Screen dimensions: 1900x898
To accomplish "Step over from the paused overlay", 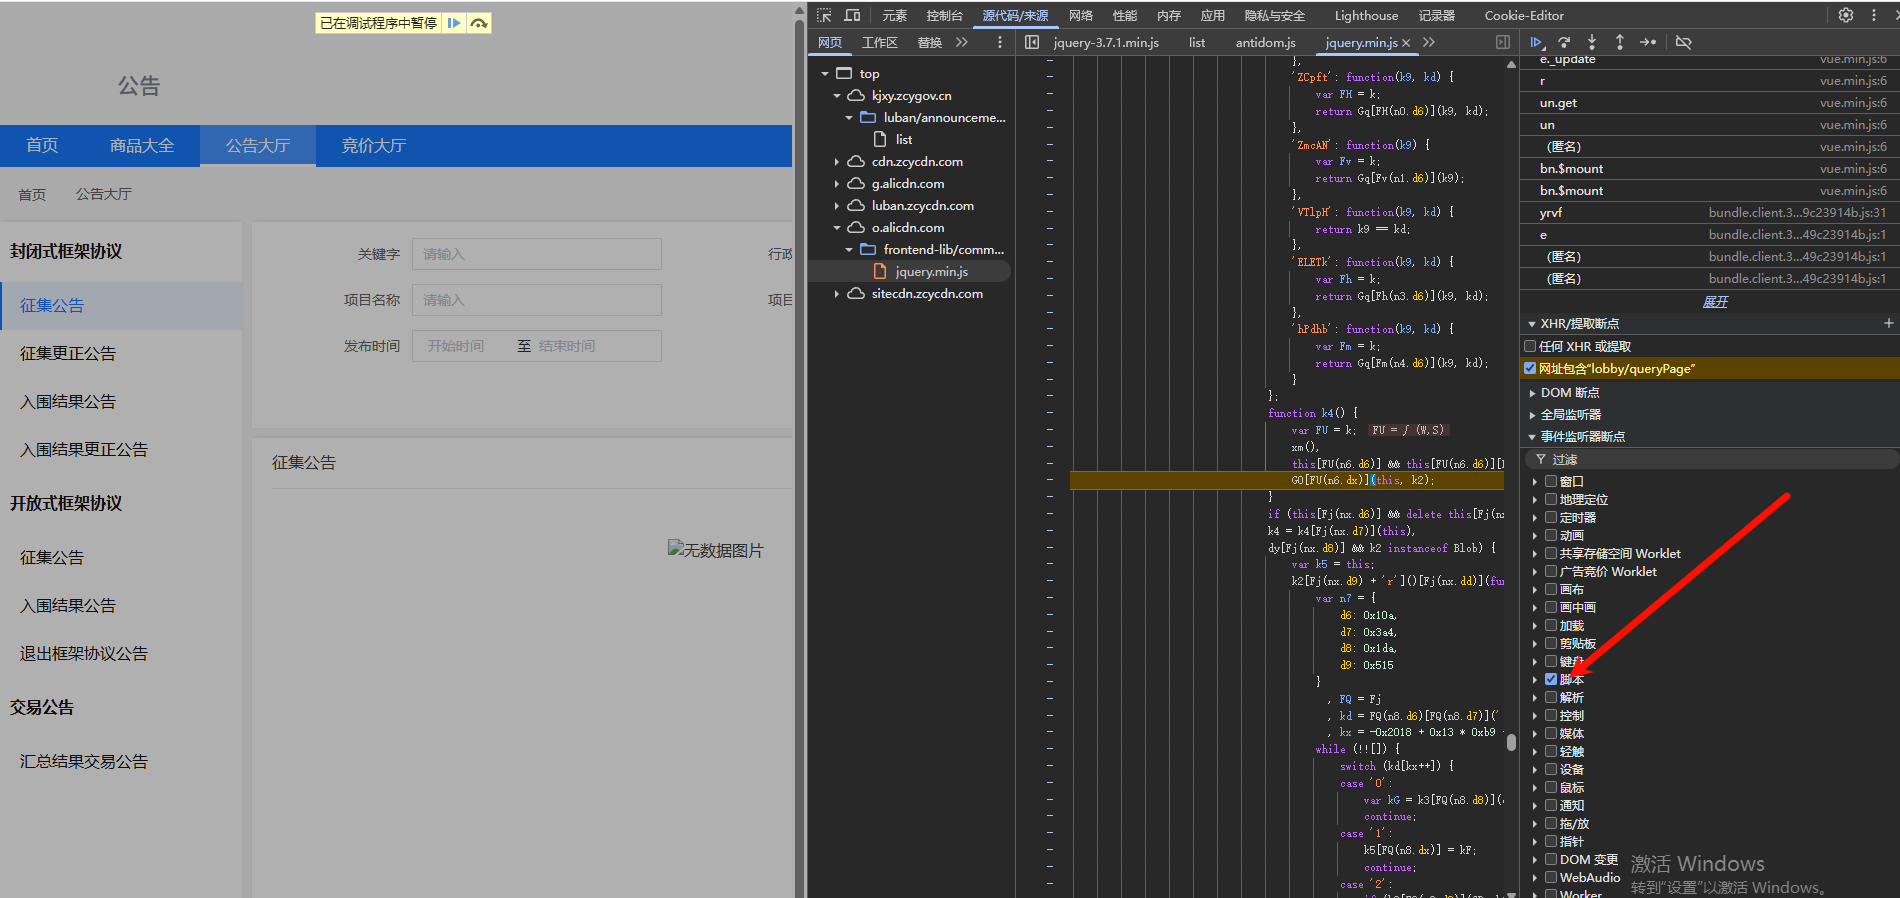I will point(479,23).
